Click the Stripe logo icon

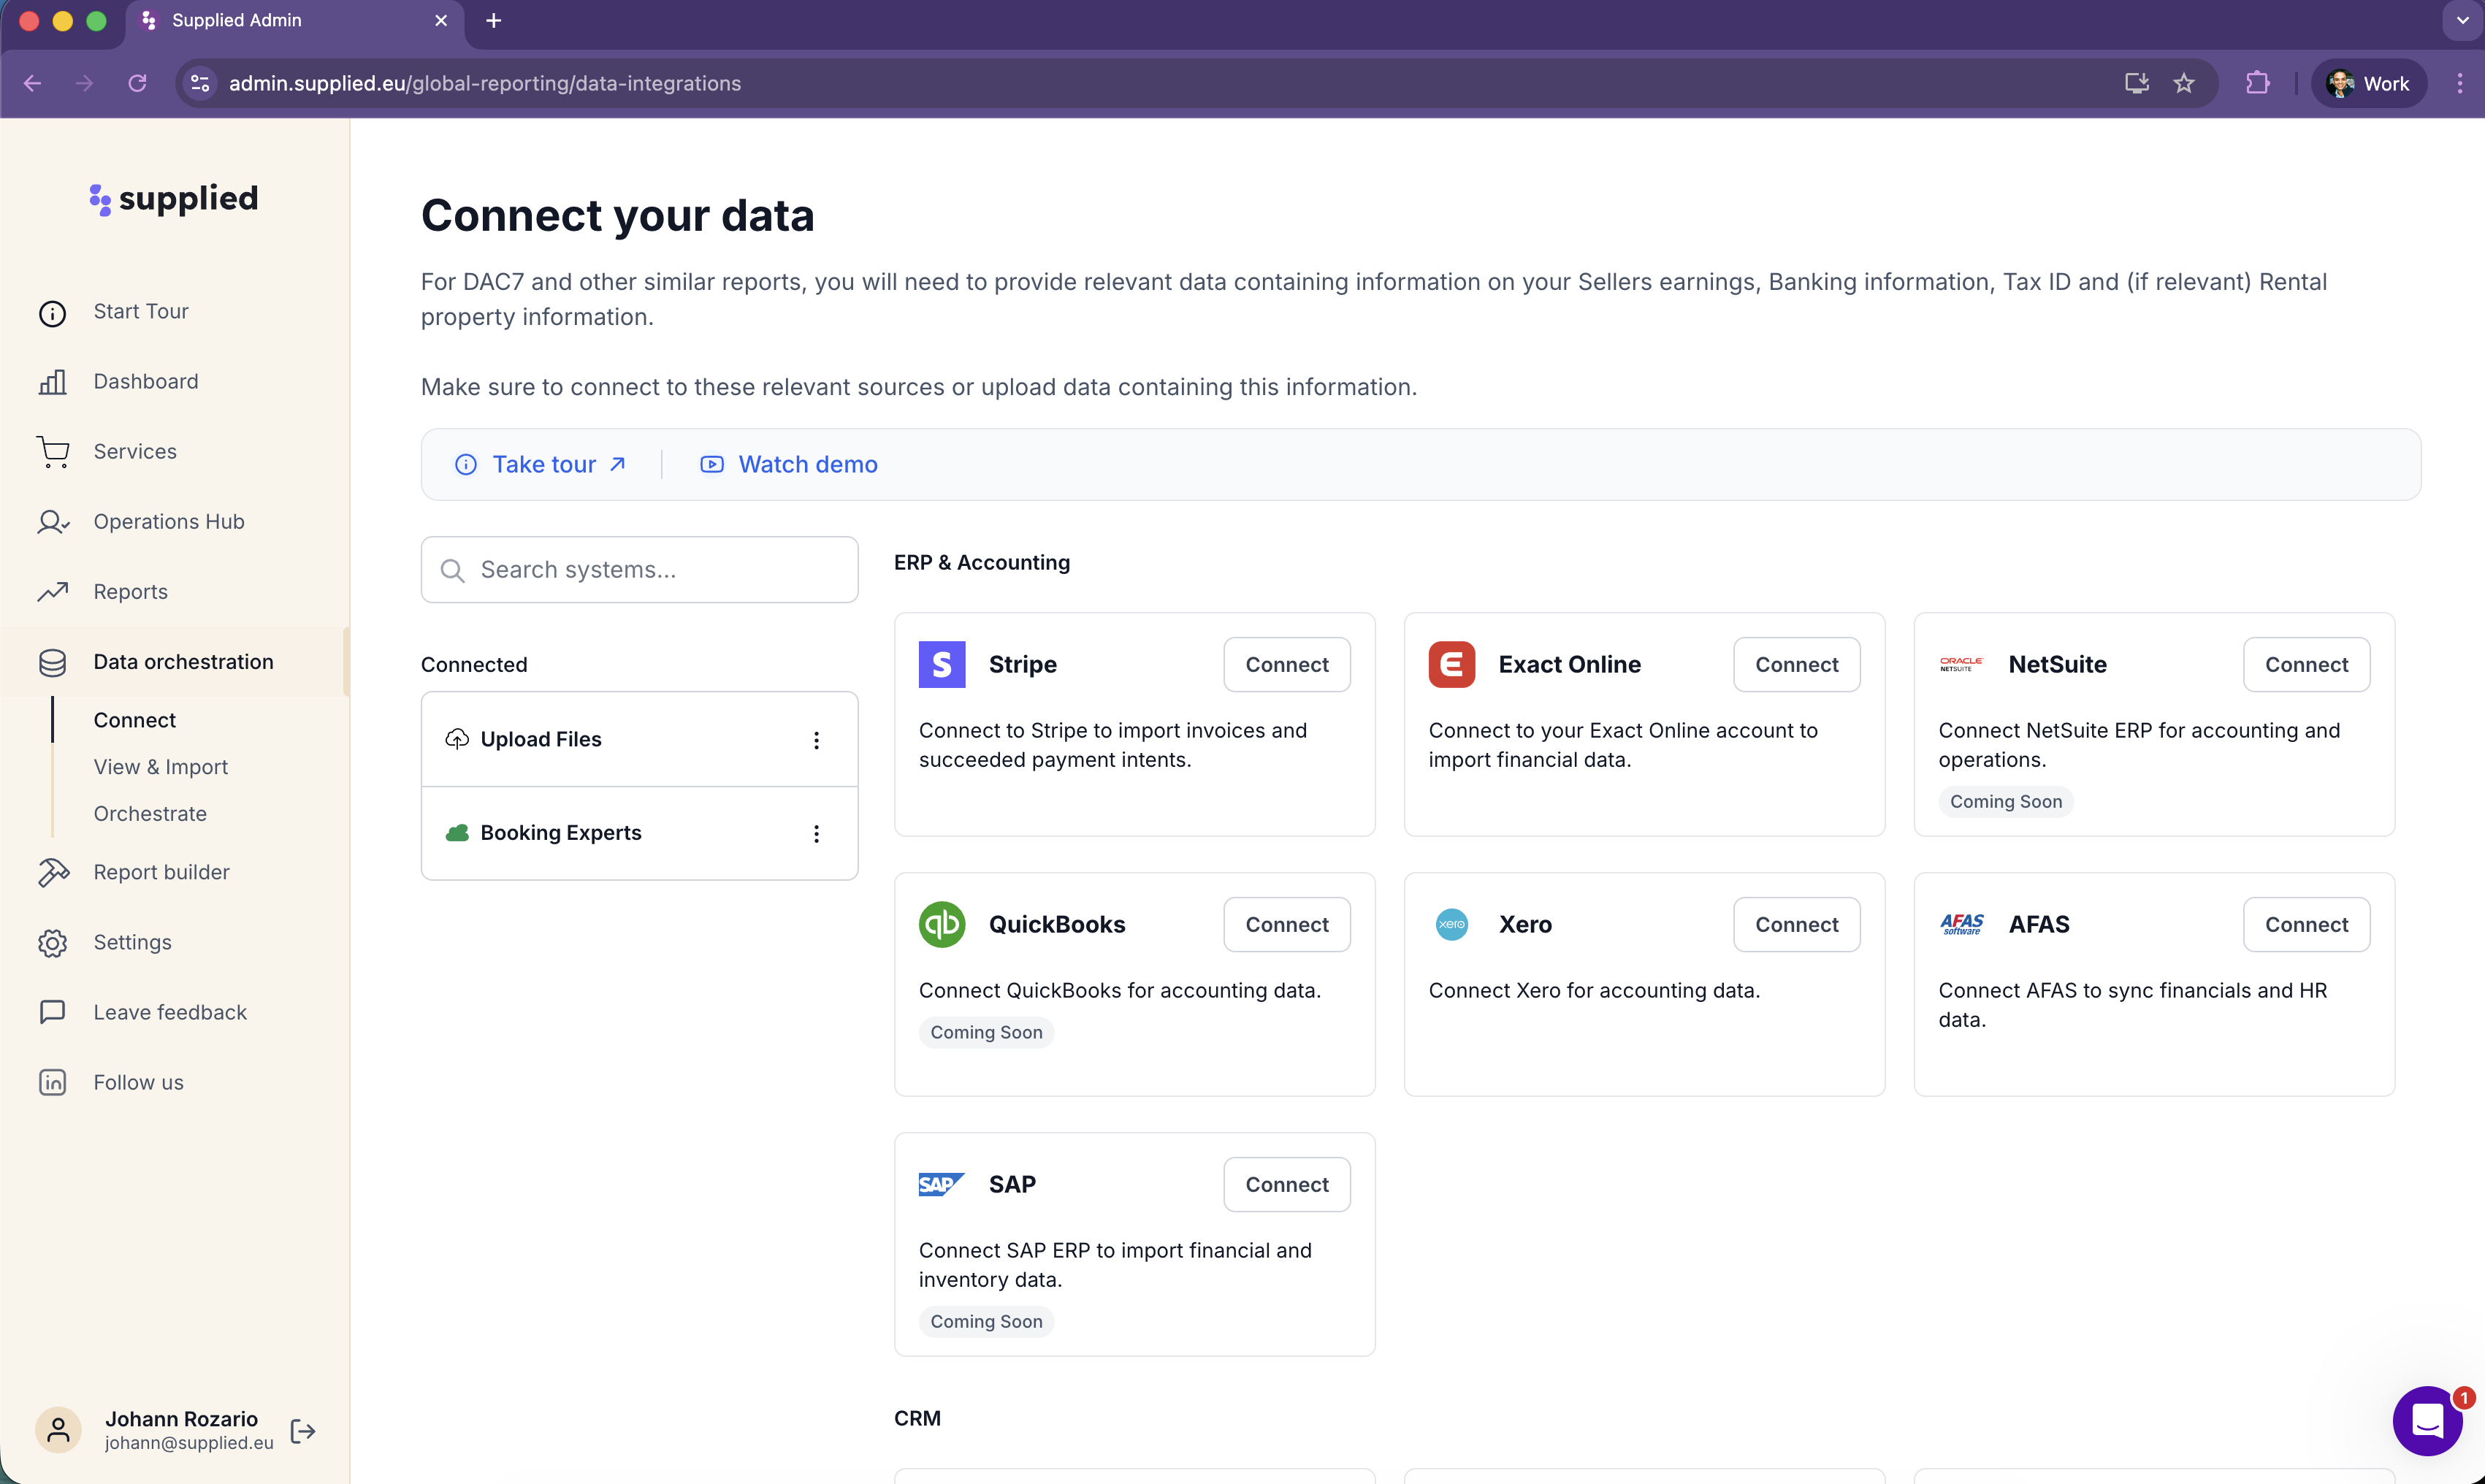(x=941, y=665)
